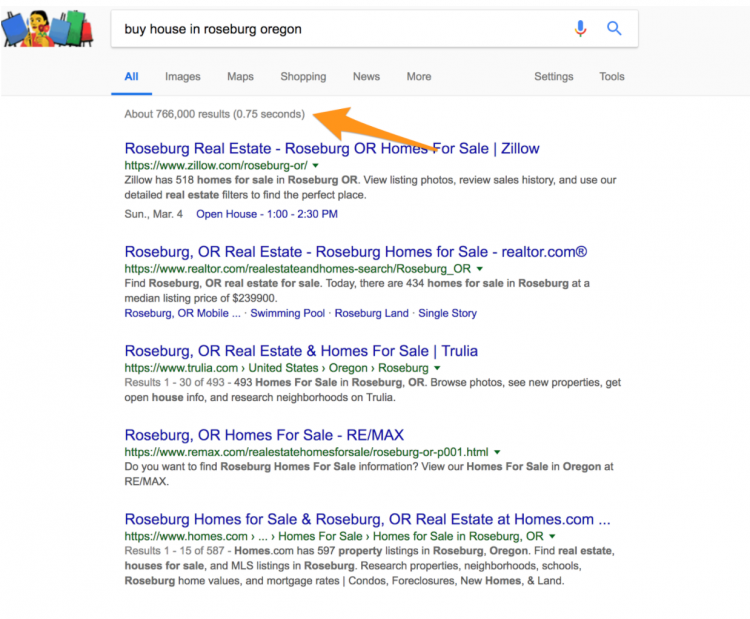Image resolution: width=750 pixels, height=619 pixels.
Task: Click the Google doodle logo
Action: [x=47, y=29]
